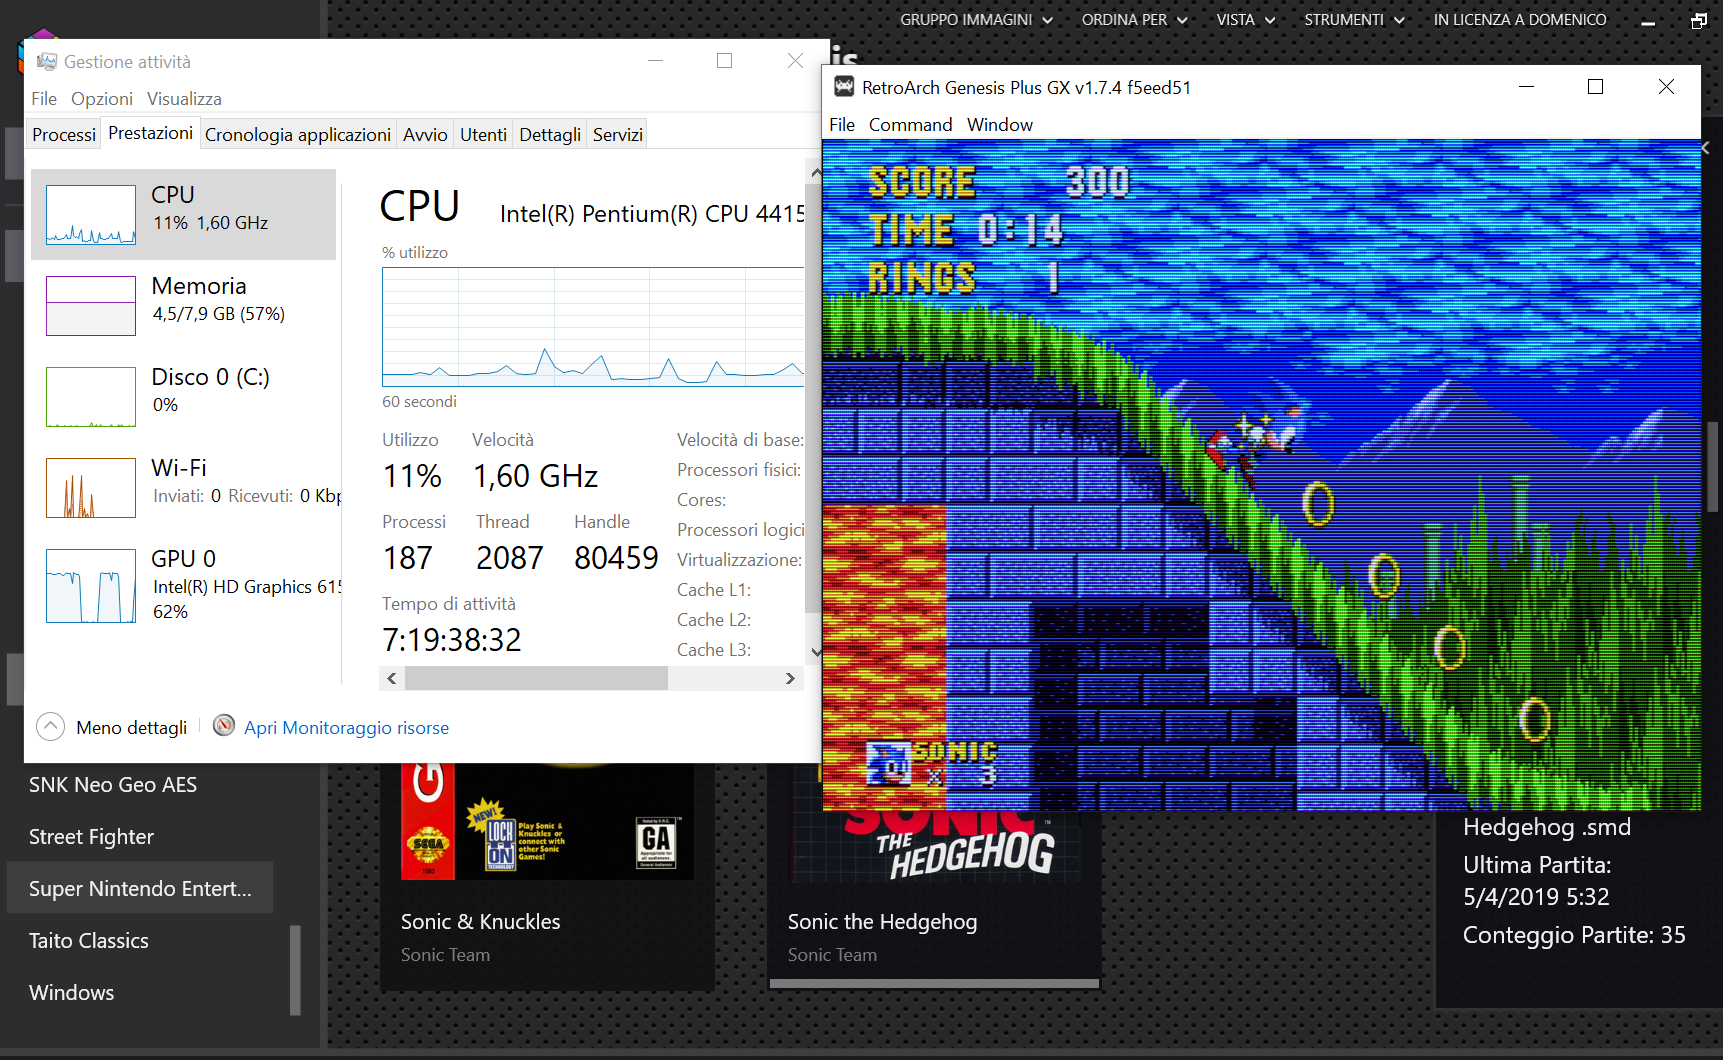1723x1060 pixels.
Task: Open Task Manager Opzioni menu
Action: [x=102, y=98]
